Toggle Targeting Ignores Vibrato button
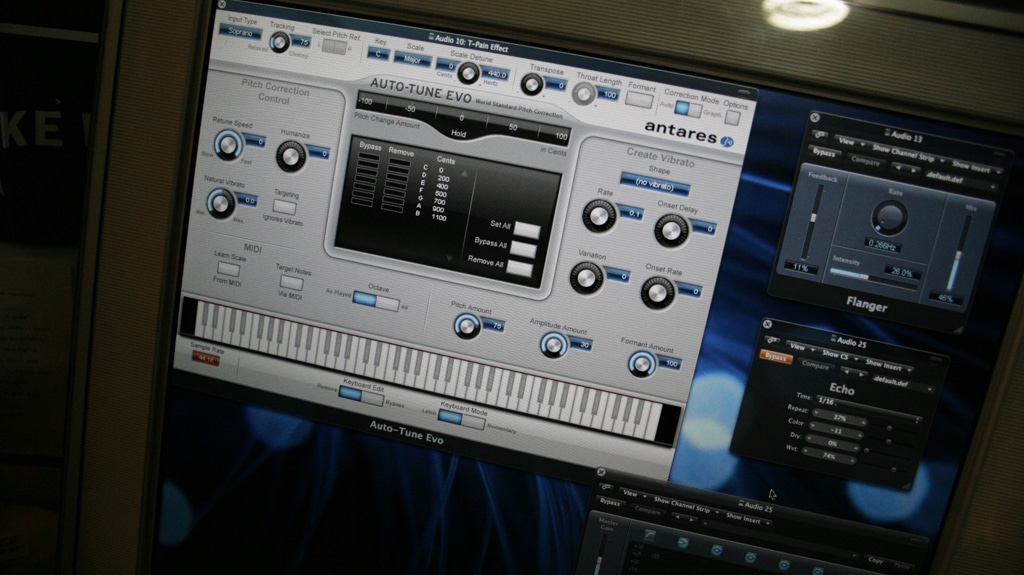Viewport: 1024px width, 575px height. coord(284,206)
